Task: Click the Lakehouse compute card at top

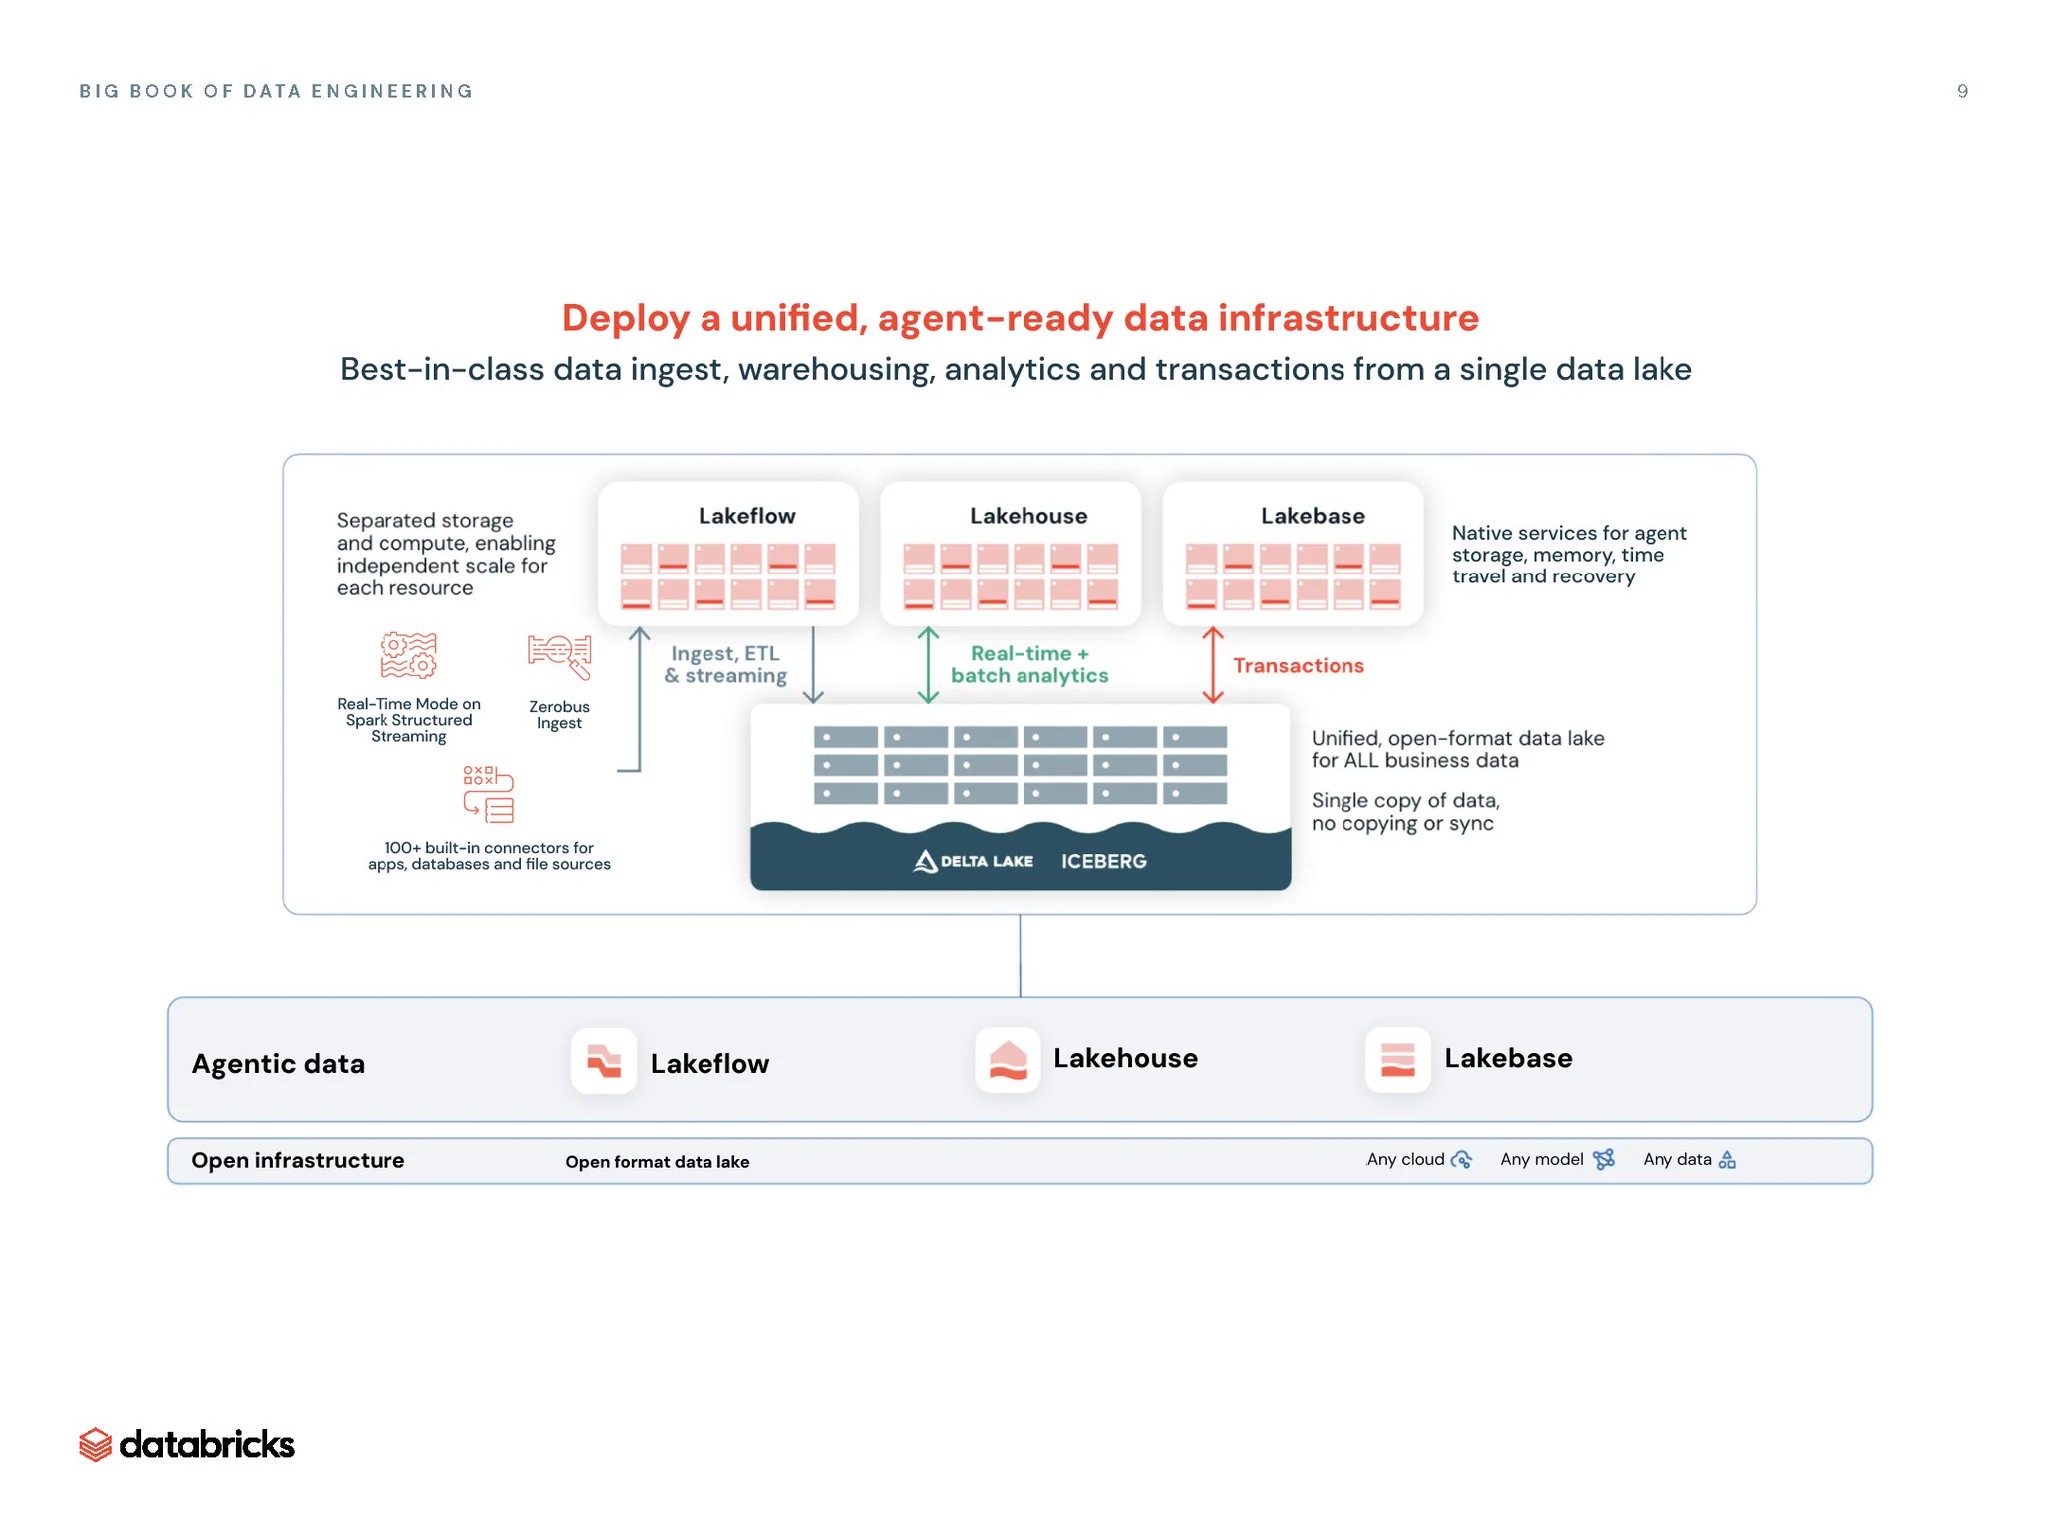Action: pos(1010,553)
